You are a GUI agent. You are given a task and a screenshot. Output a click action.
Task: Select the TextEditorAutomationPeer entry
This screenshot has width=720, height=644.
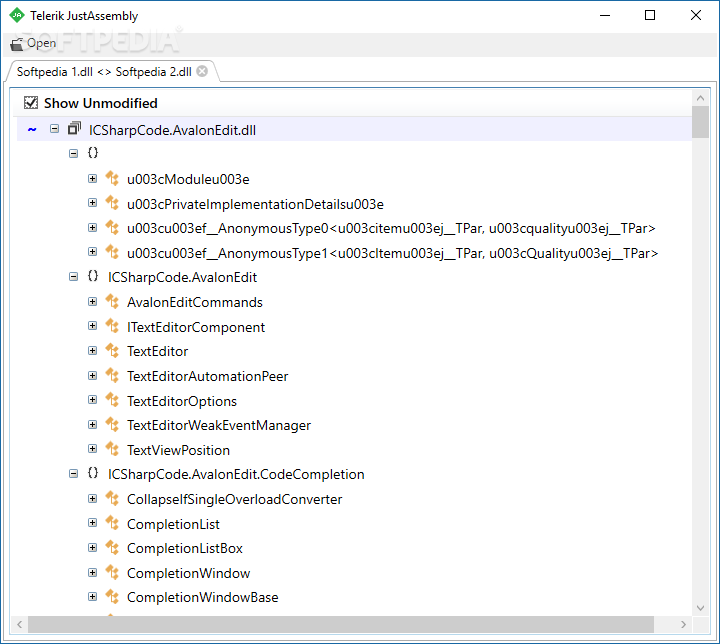[208, 376]
